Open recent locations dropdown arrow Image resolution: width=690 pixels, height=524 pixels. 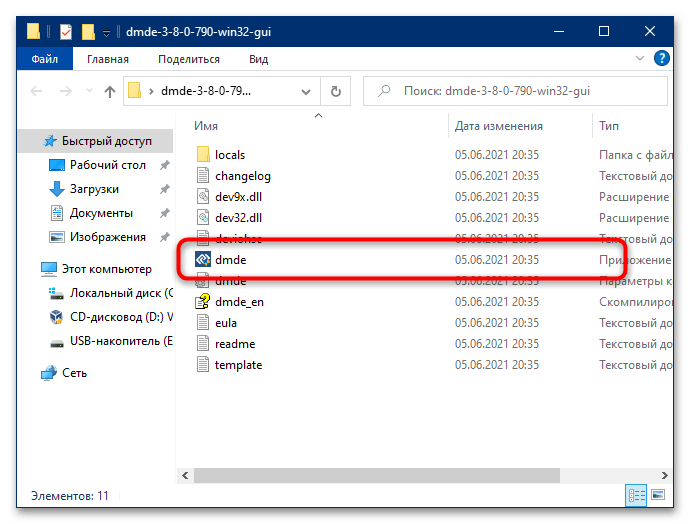coord(89,91)
